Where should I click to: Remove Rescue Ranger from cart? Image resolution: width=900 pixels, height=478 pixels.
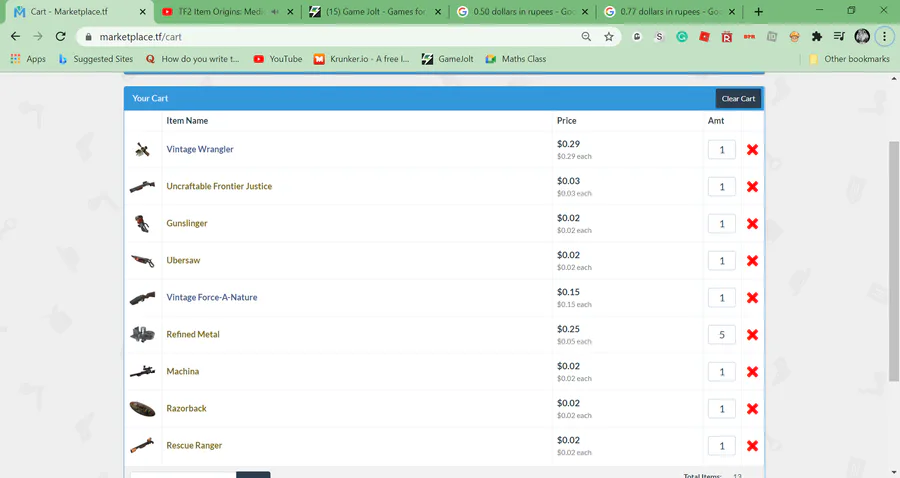[x=752, y=446]
